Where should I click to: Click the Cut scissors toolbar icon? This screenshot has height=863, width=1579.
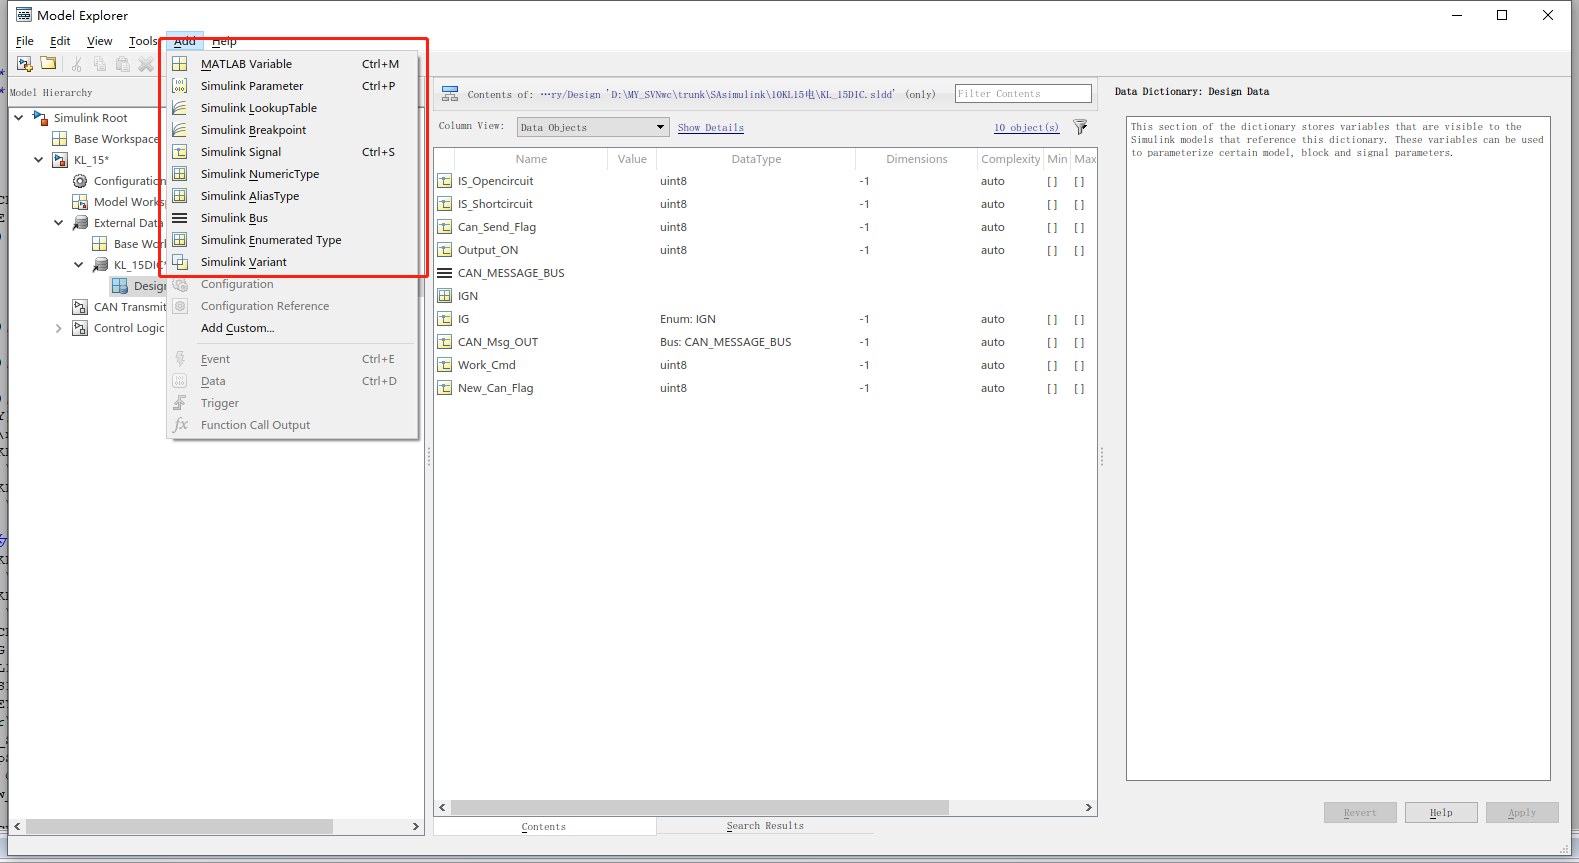click(x=76, y=64)
